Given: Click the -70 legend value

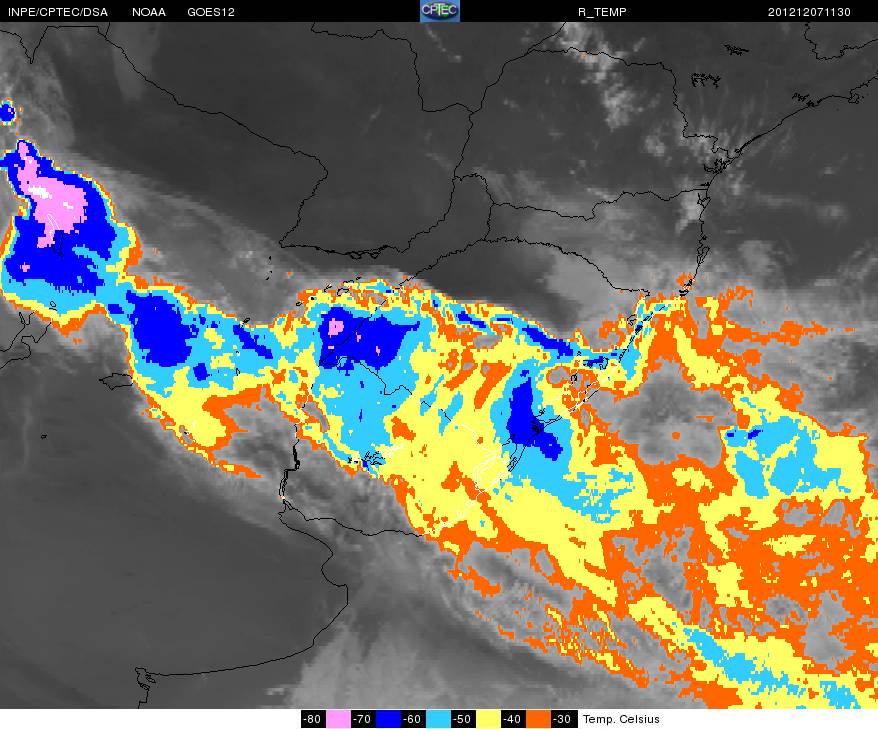Looking at the screenshot, I should [362, 719].
